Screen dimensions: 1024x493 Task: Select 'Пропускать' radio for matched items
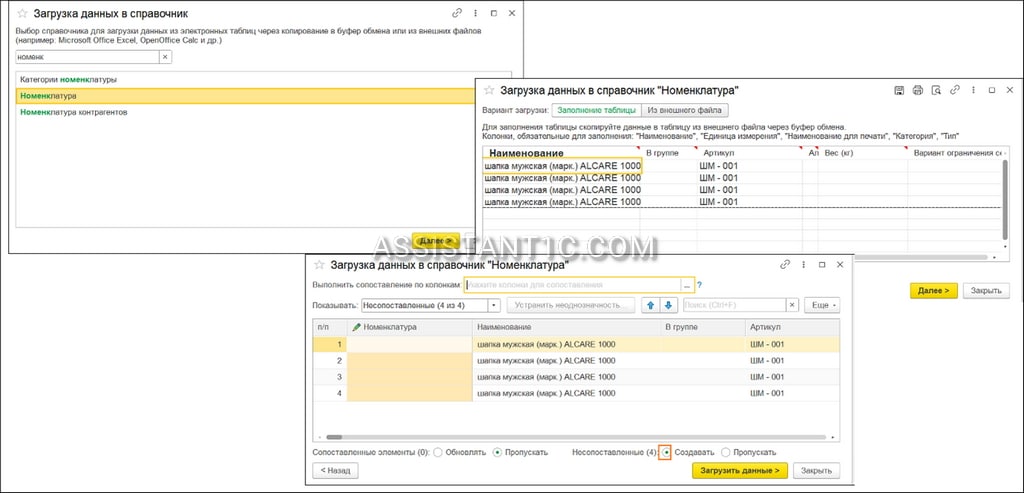point(498,452)
